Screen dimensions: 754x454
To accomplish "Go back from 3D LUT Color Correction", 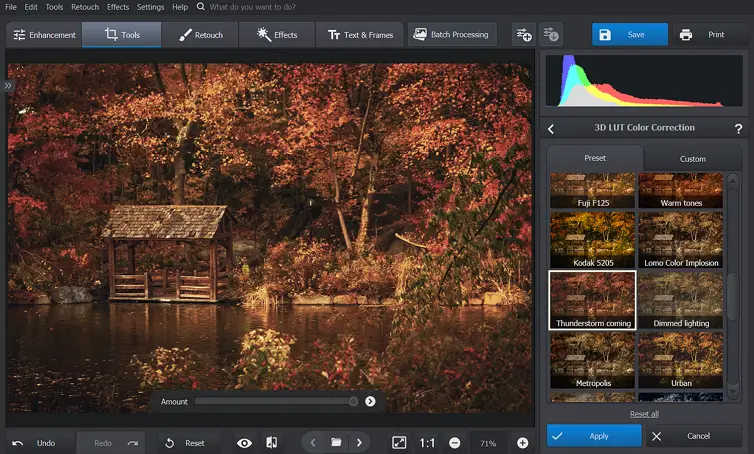I will [x=551, y=128].
